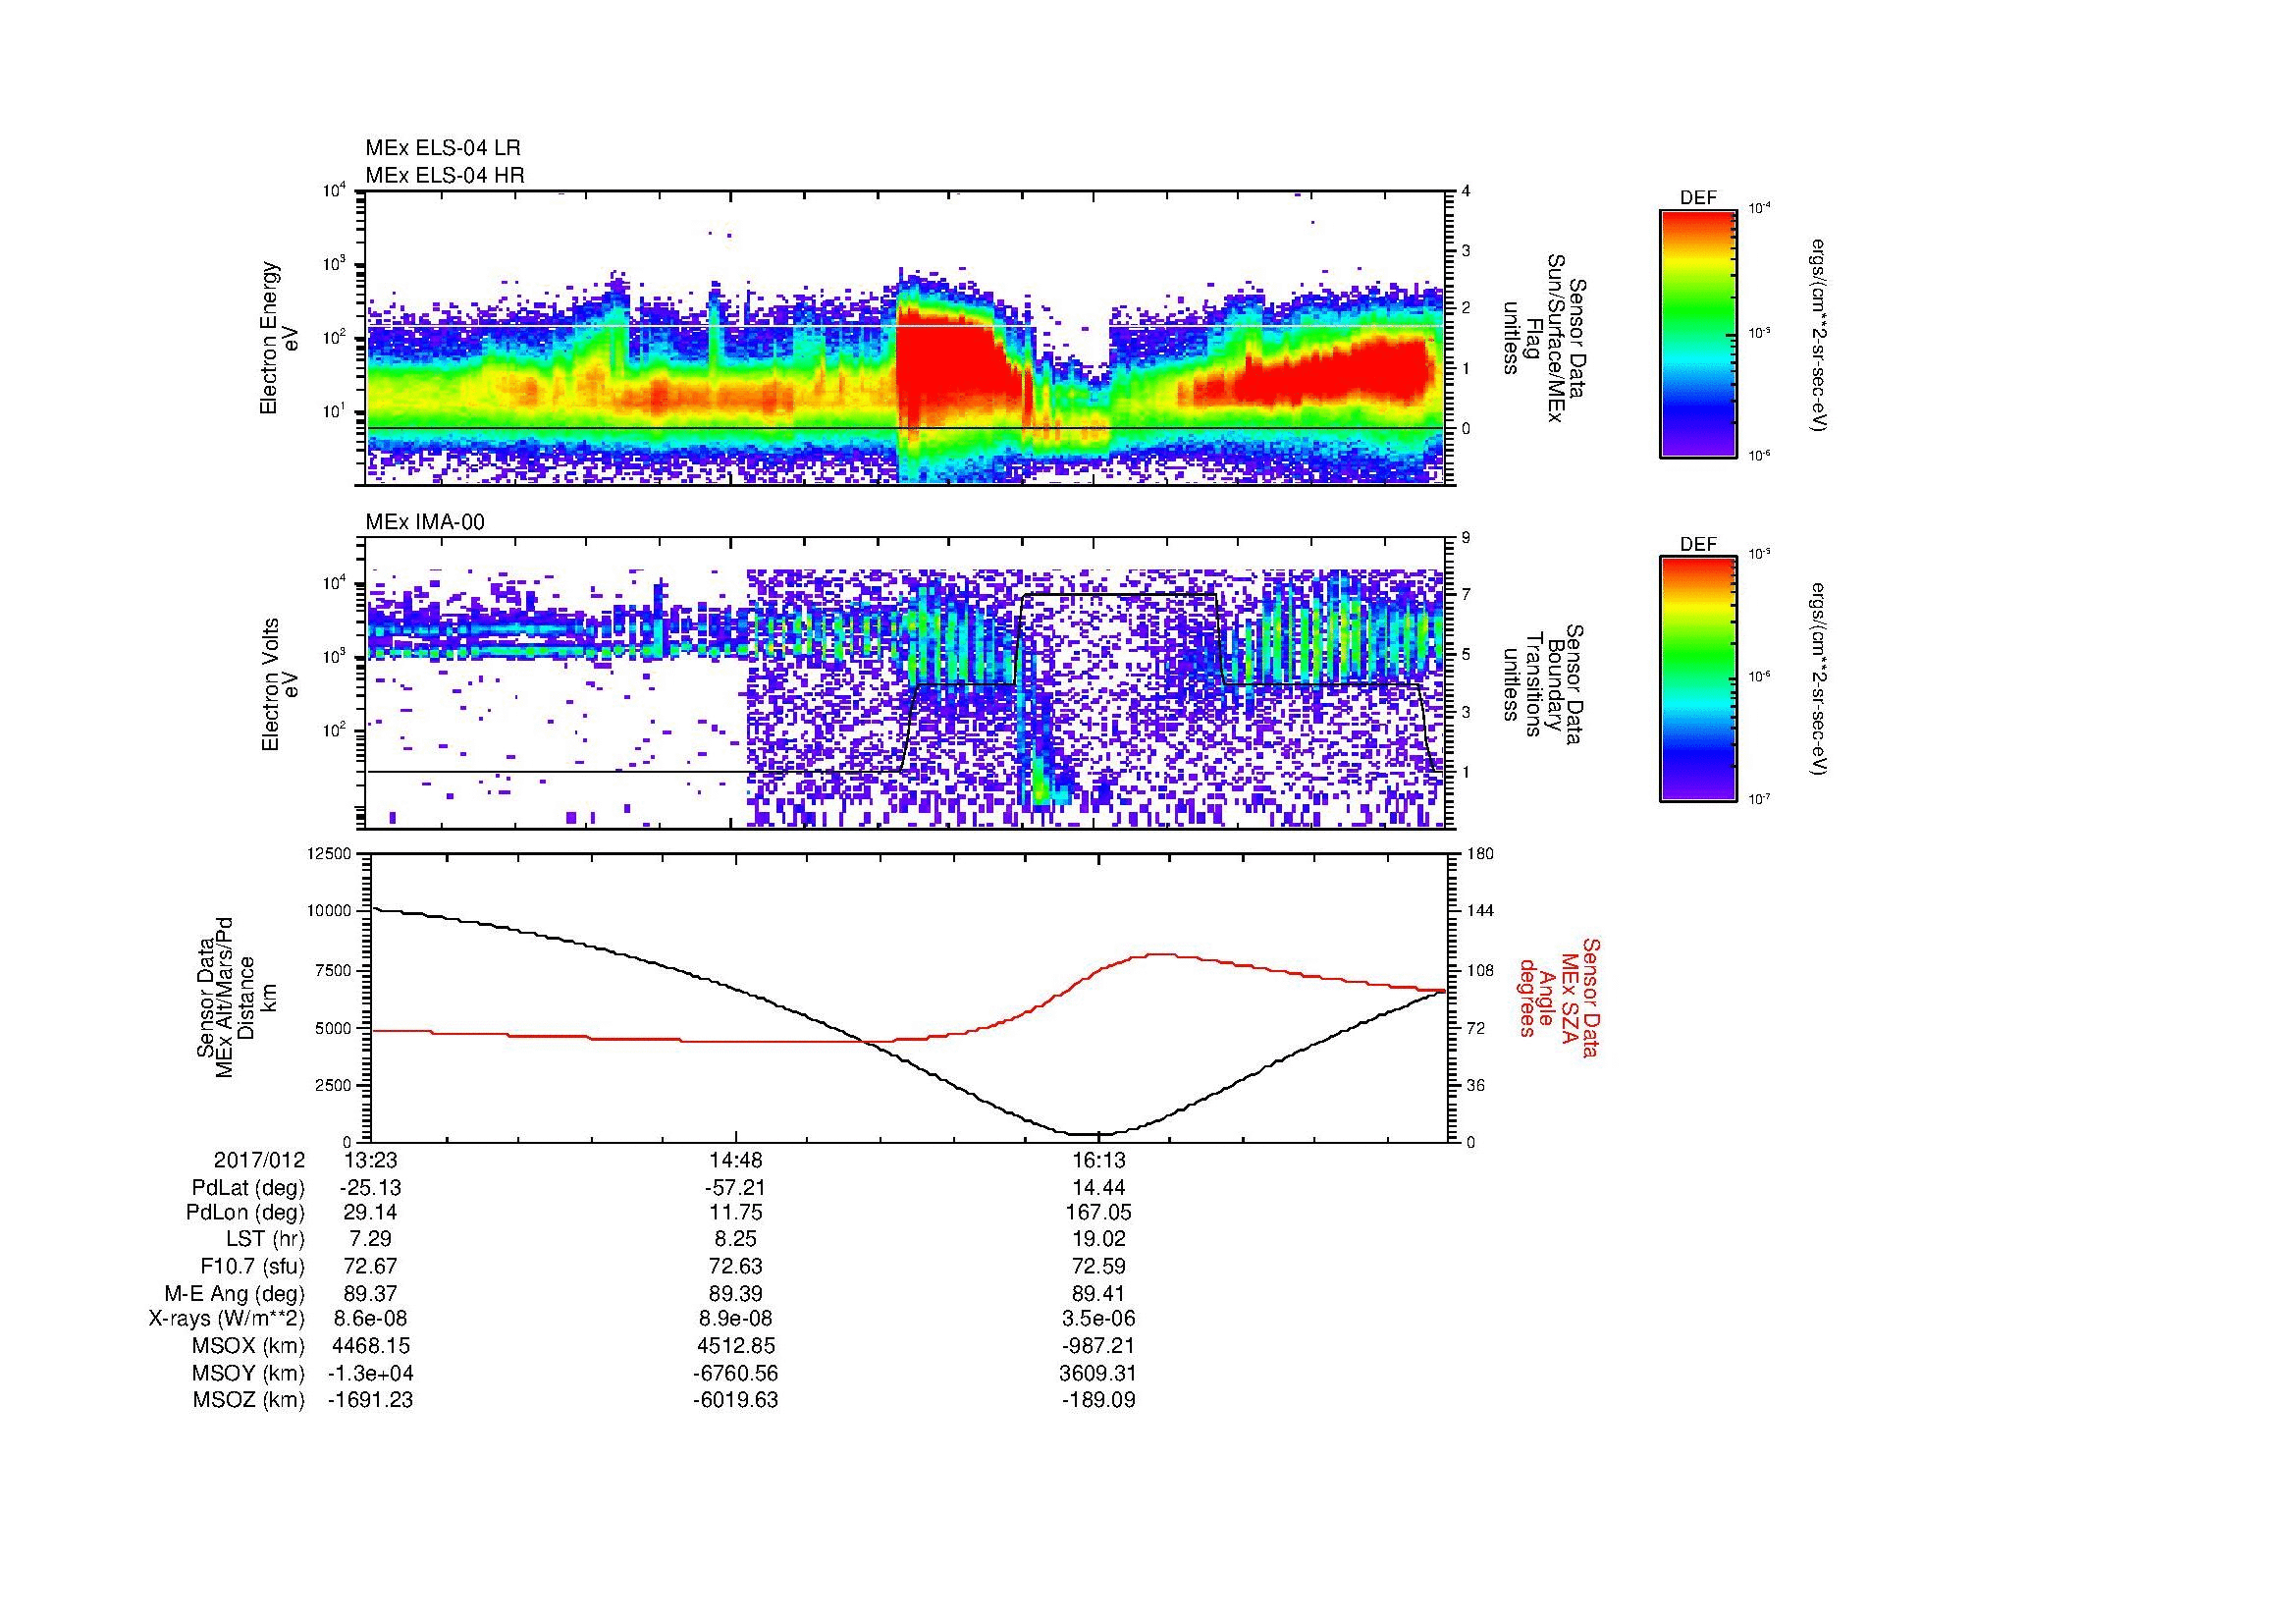
Task: Select MSOX value 4468.15
Action: coord(370,1346)
